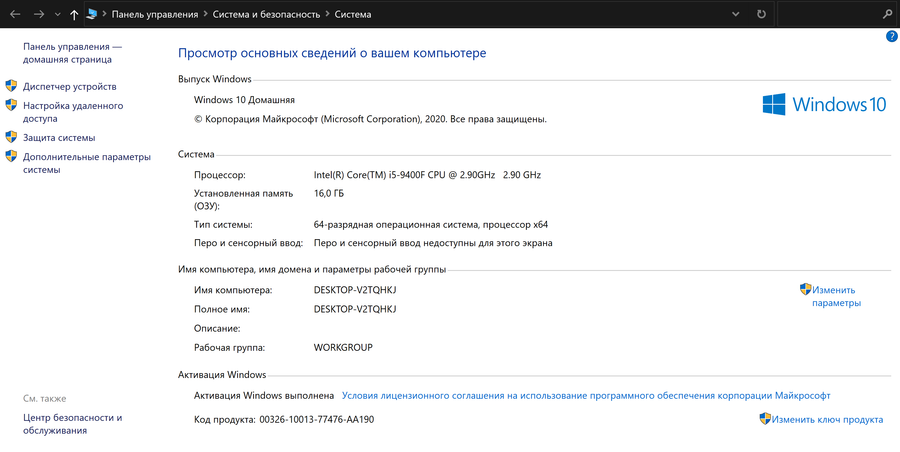
Task: Click the shield icon beside Диспетчер устройств
Action: (x=11, y=86)
